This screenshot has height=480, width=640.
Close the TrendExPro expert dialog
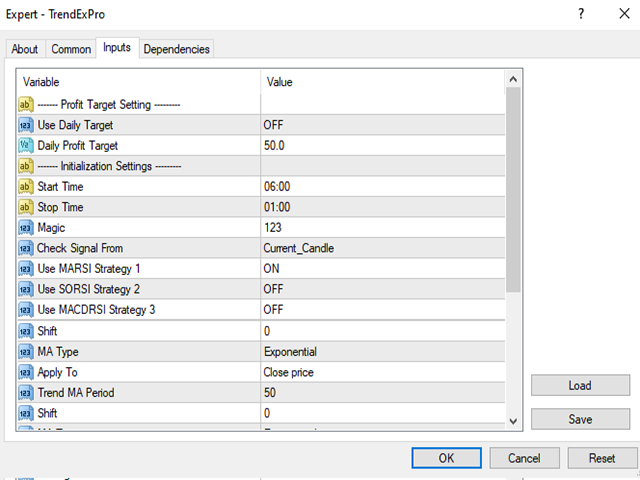(624, 14)
